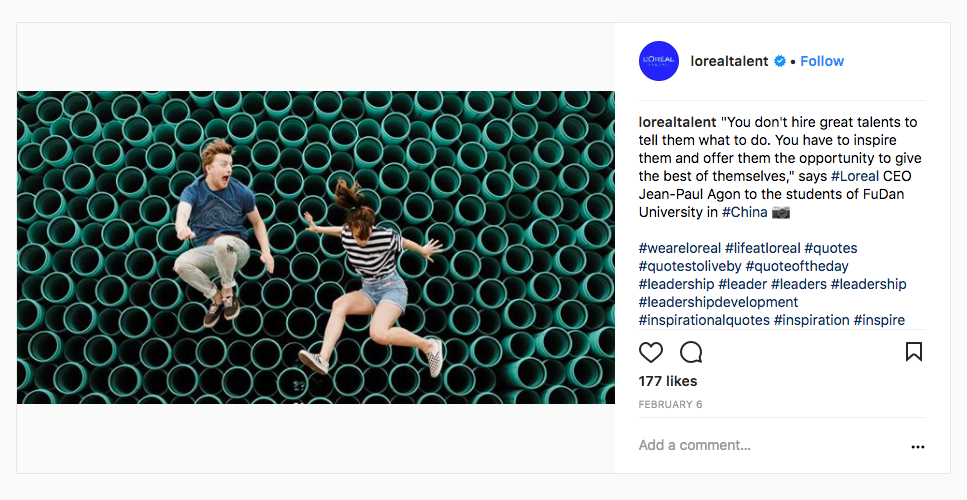Open lorealtalent username in the header
Screen dimensions: 967x500
coord(730,61)
